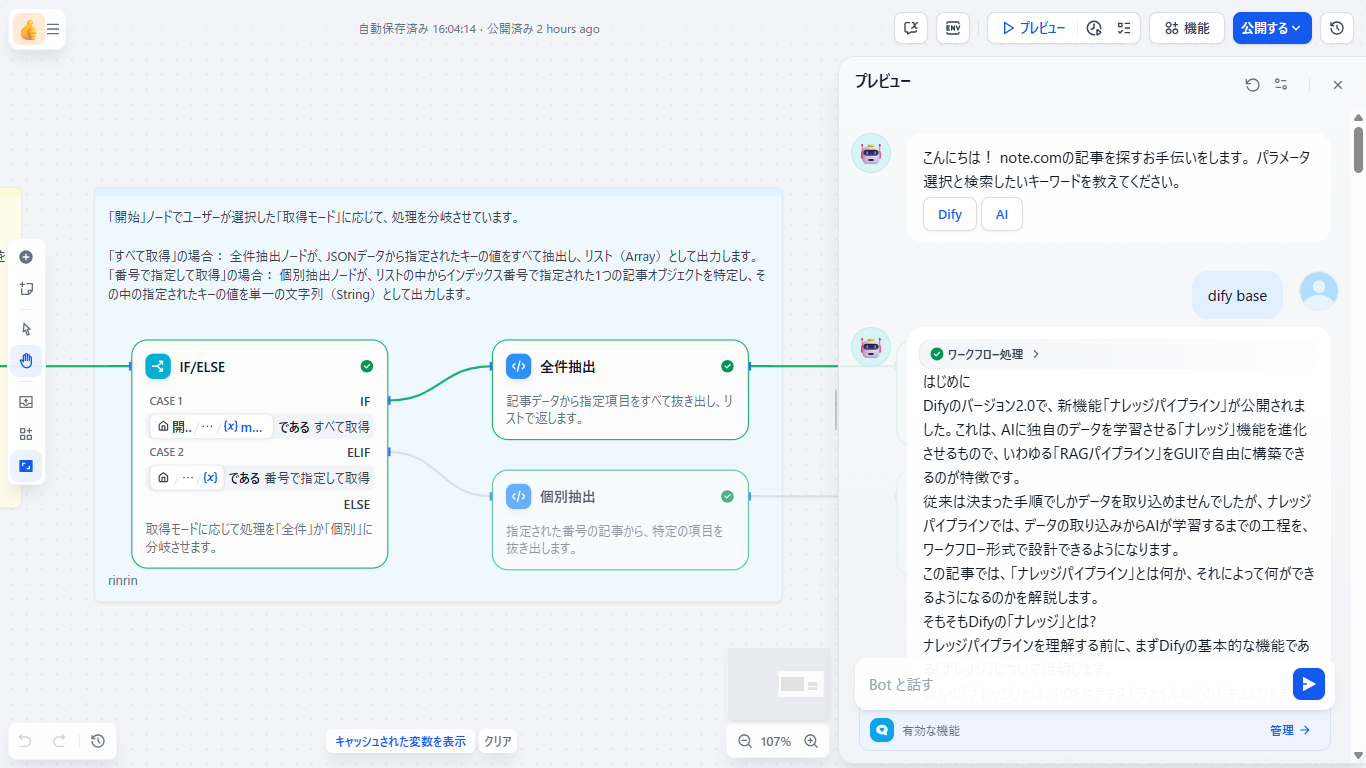Click the organize nodes icon
Image resolution: width=1366 pixels, height=768 pixels.
tap(26, 434)
